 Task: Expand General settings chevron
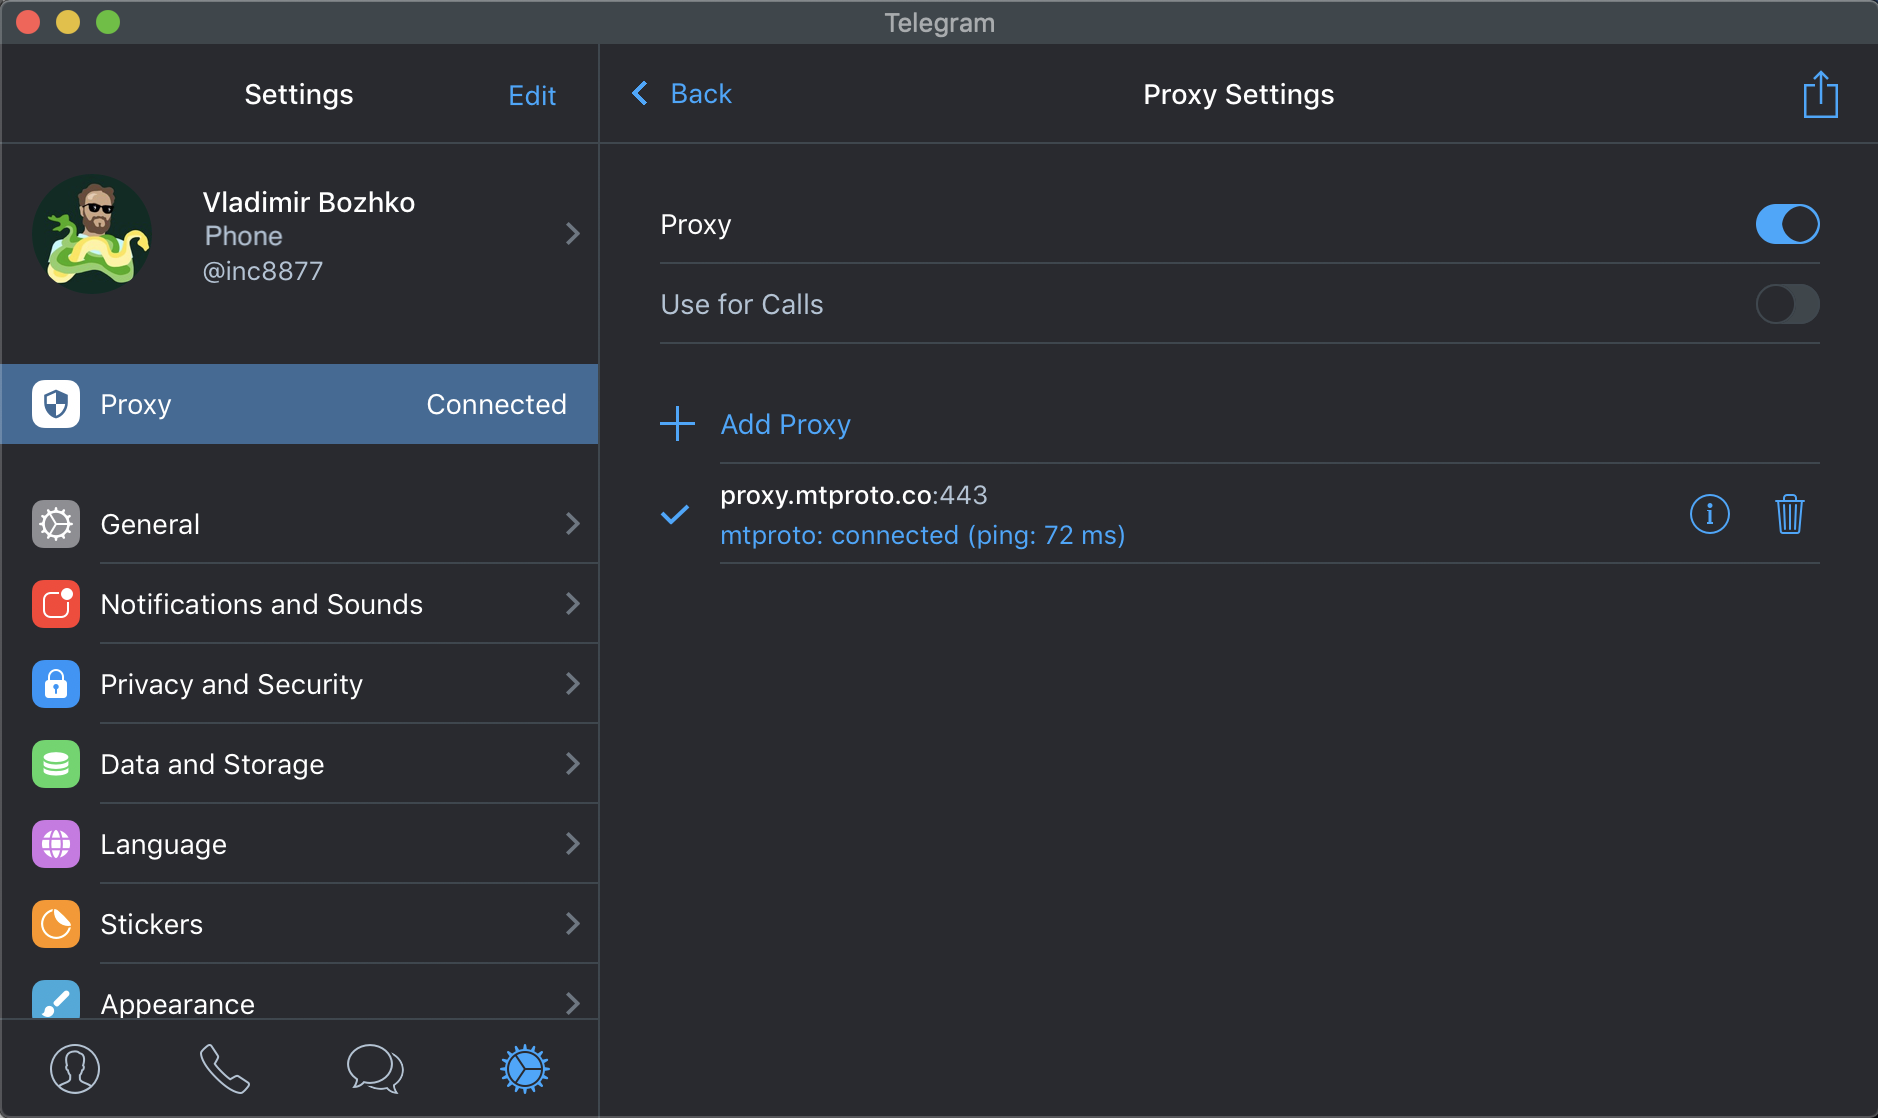point(572,524)
